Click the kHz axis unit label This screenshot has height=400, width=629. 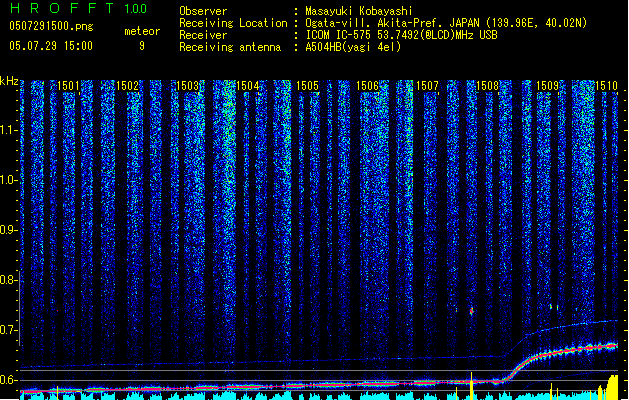9,81
